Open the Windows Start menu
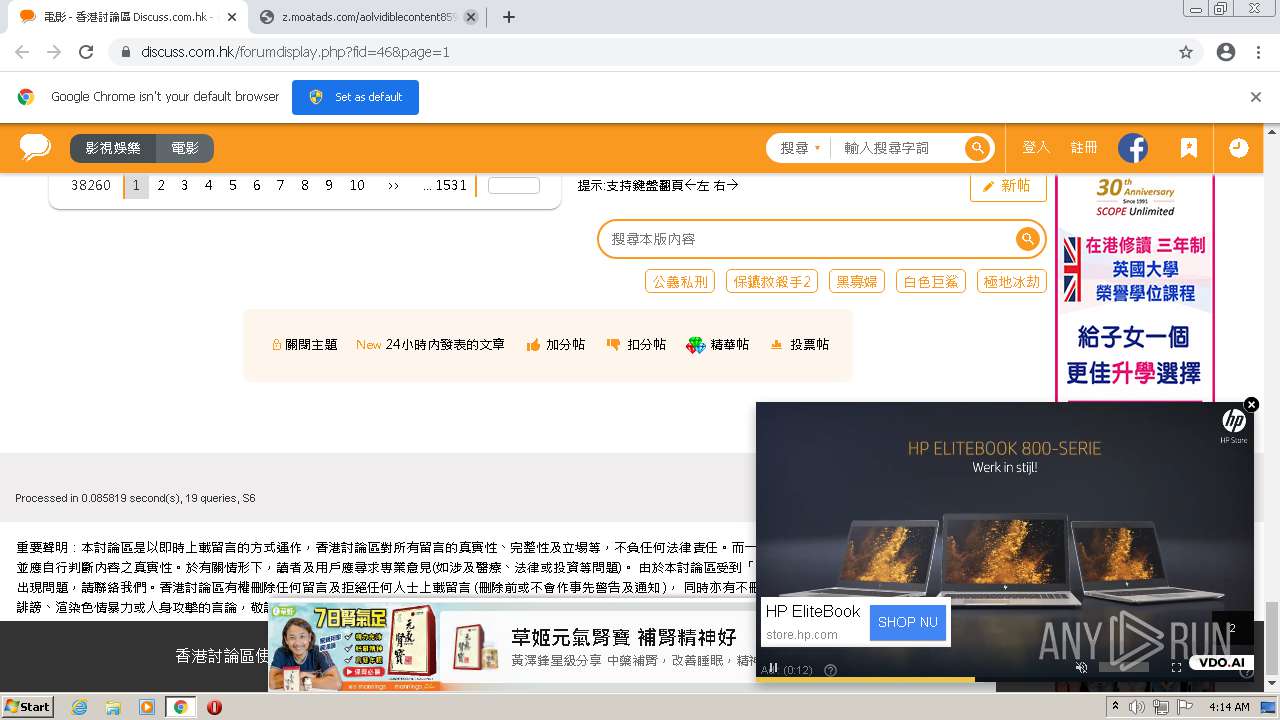 (x=28, y=706)
